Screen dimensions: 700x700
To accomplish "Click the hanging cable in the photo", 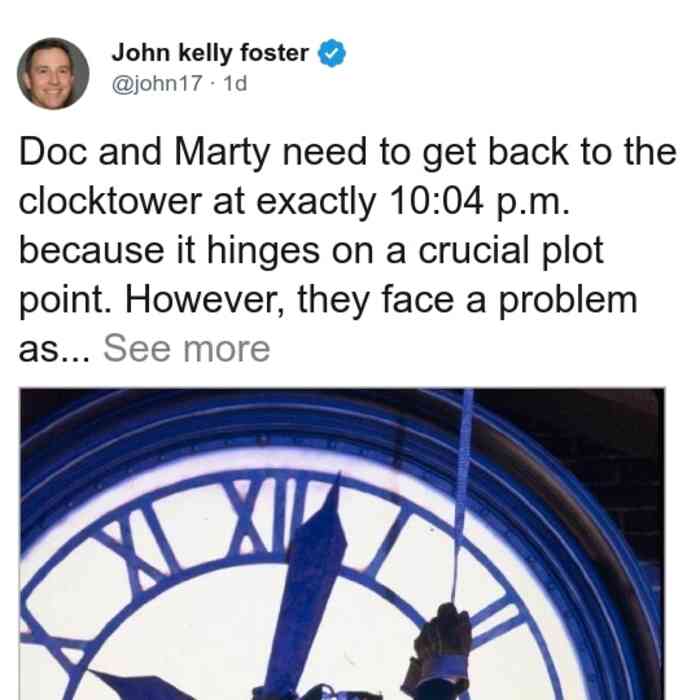I will point(461,496).
